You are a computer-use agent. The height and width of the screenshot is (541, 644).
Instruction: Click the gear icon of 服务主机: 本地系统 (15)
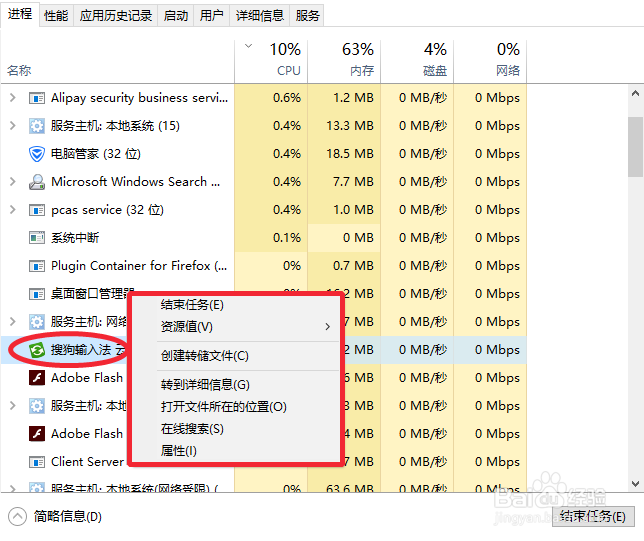tap(37, 126)
